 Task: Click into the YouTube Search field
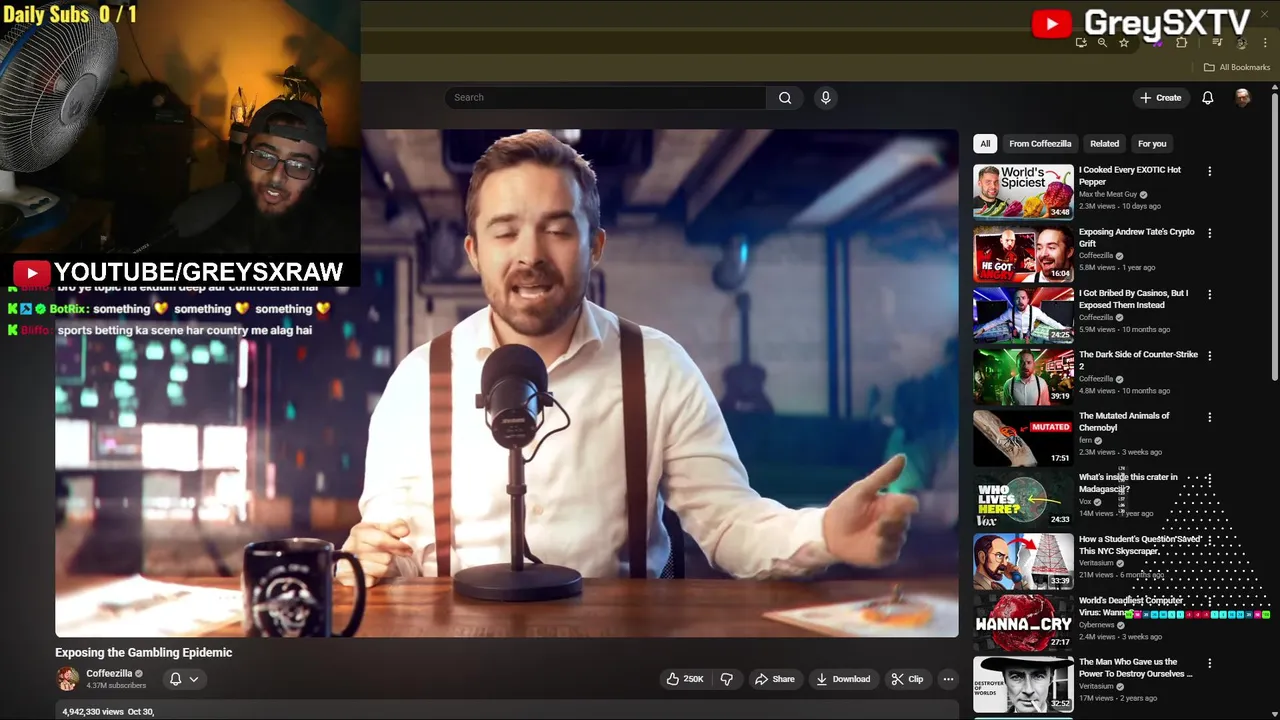pos(606,98)
